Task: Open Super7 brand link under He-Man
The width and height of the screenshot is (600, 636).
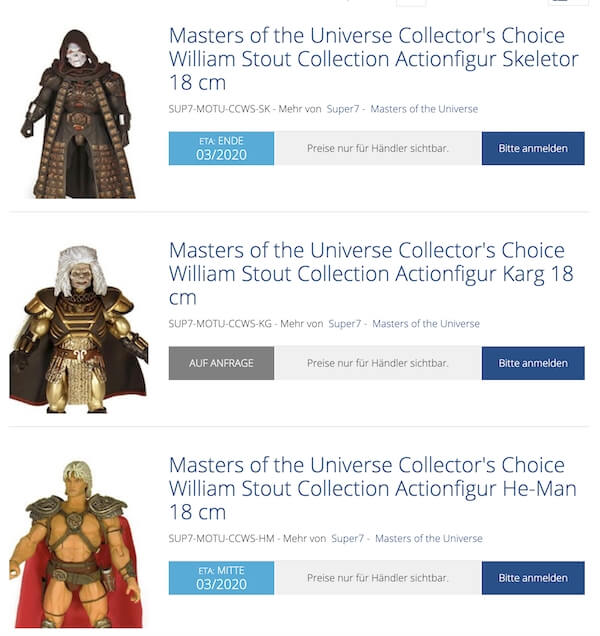Action: tap(347, 538)
